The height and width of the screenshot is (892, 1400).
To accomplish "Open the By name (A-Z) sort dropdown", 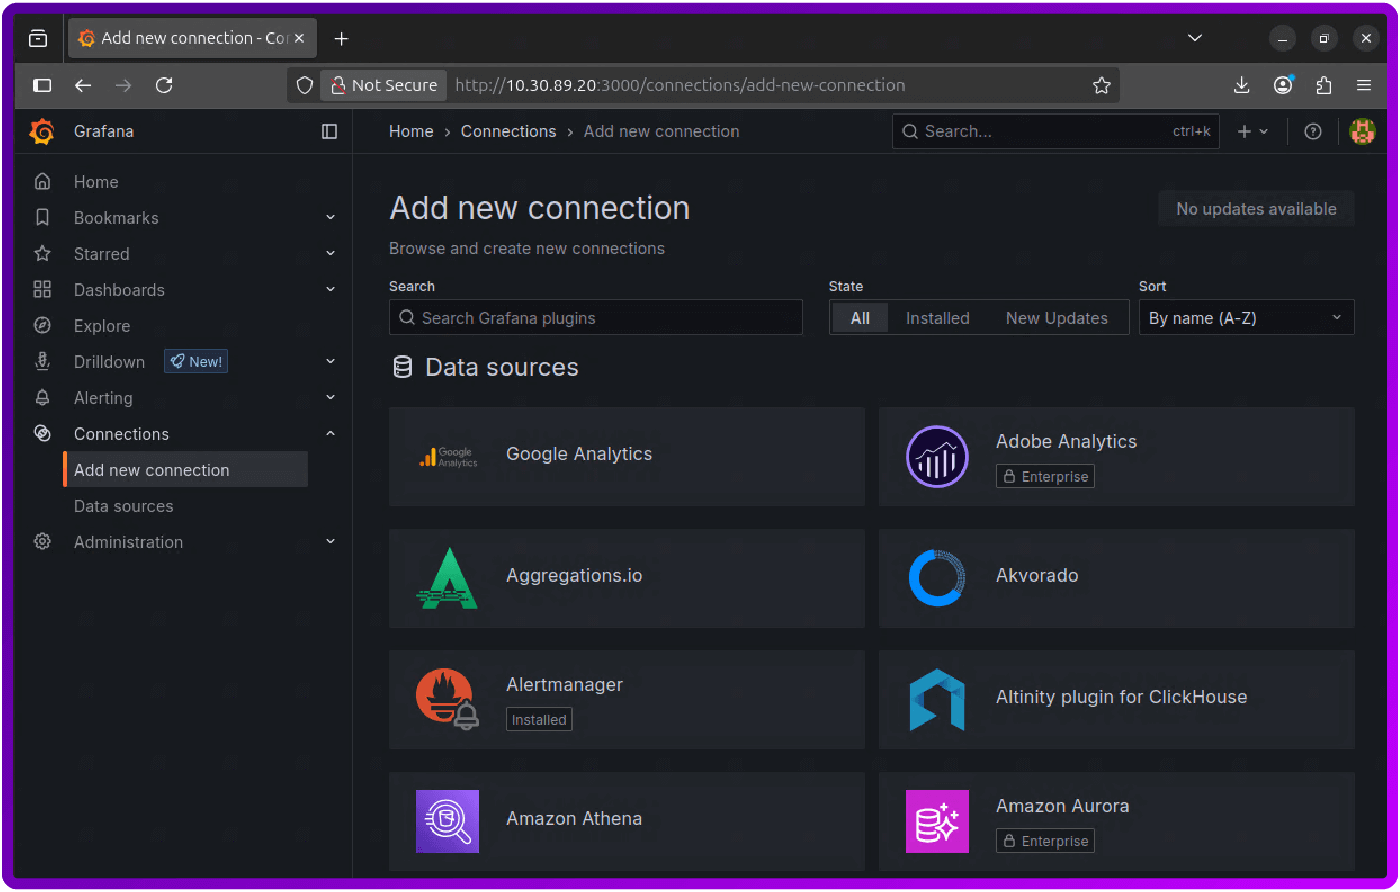I will pos(1246,317).
